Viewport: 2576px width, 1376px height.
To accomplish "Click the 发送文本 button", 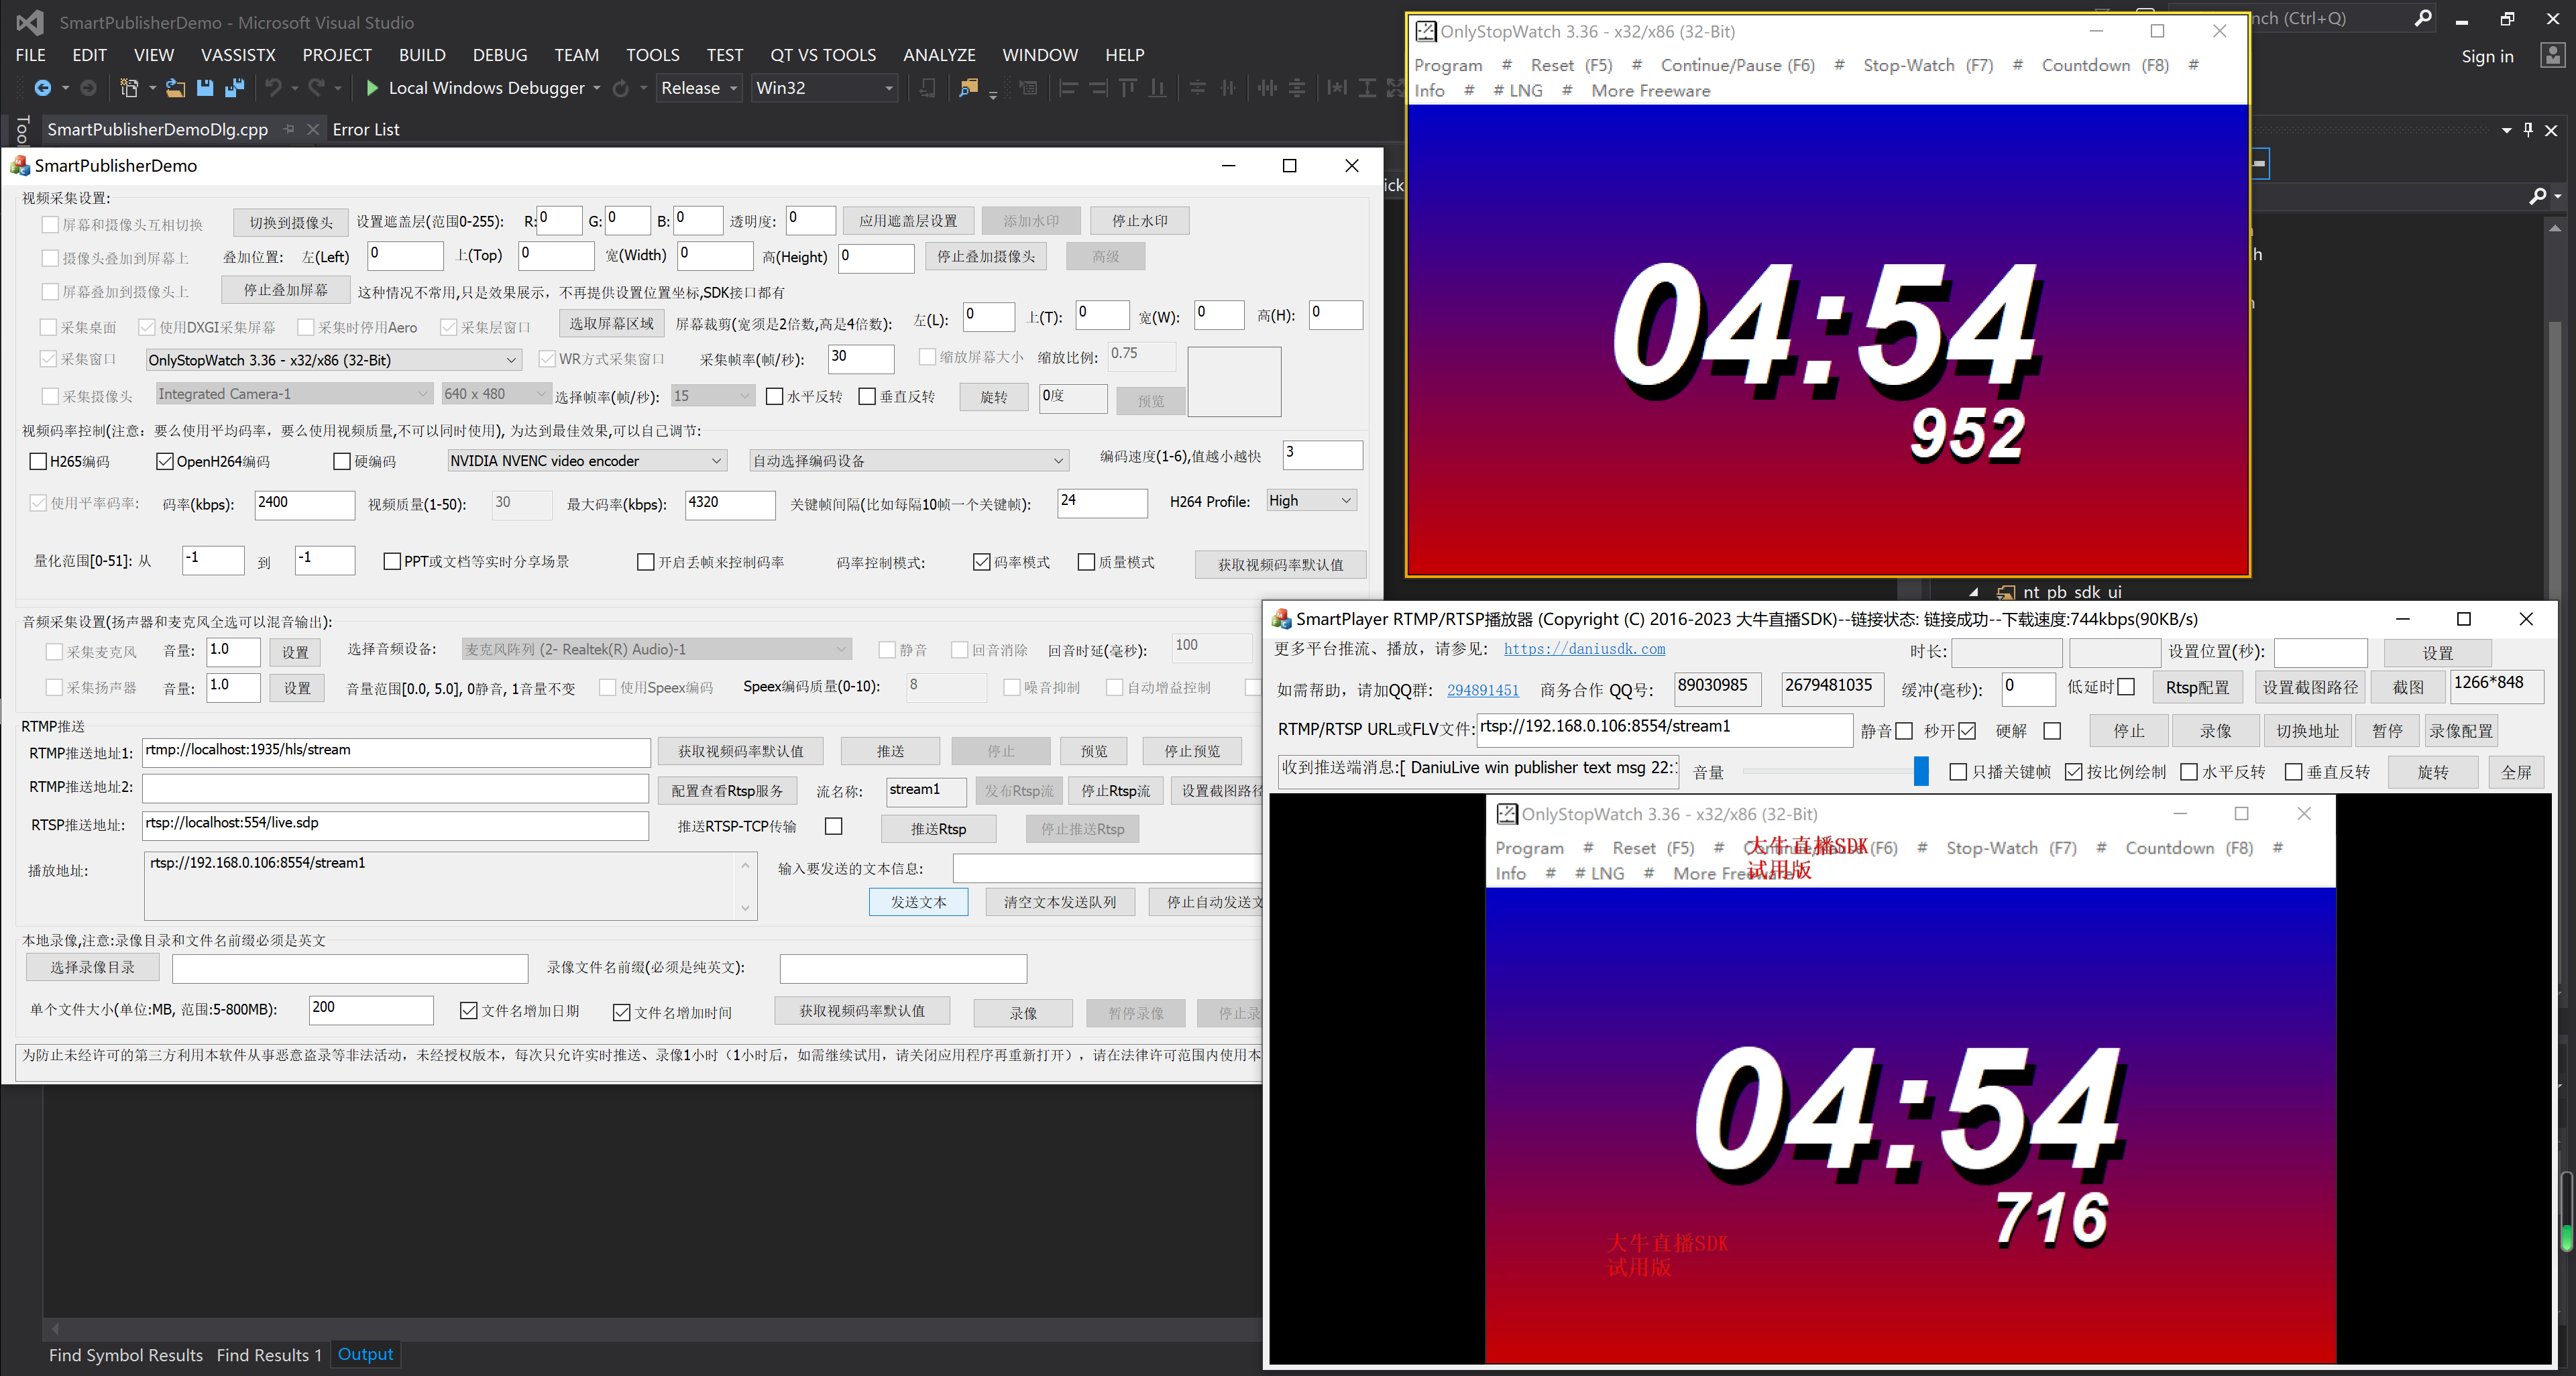I will [x=918, y=902].
